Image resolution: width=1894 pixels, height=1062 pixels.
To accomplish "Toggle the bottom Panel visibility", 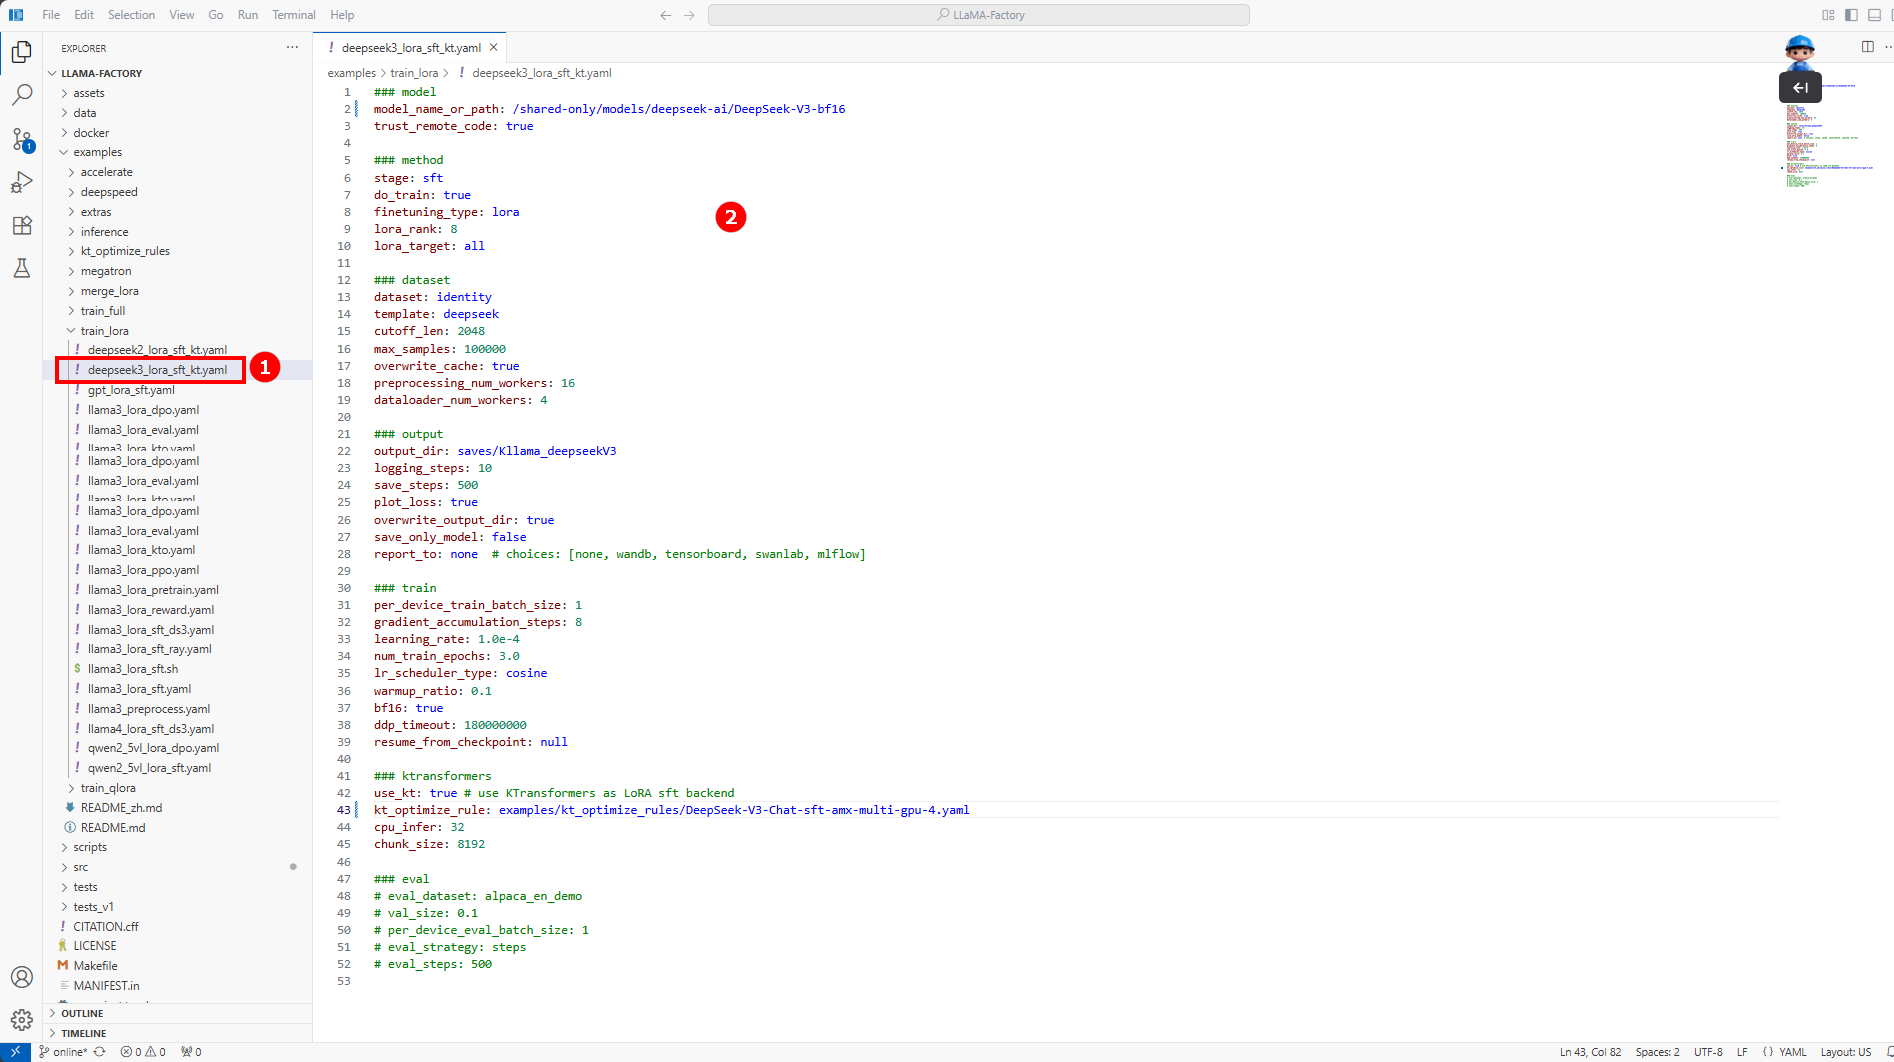I will click(1874, 15).
